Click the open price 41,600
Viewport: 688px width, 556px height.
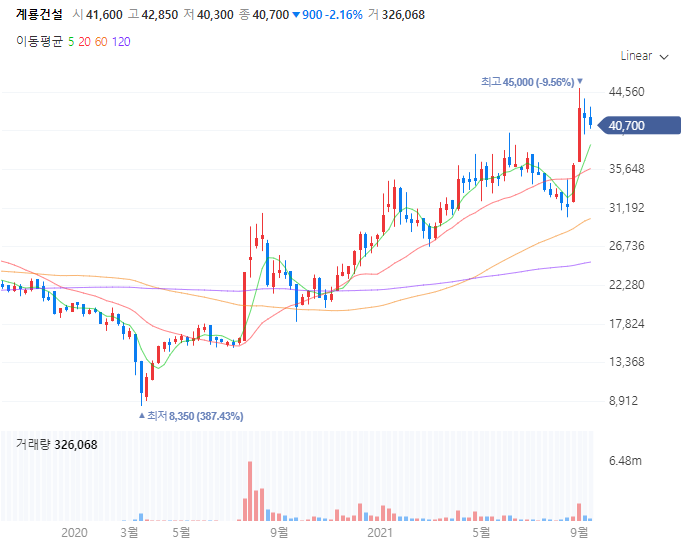click(104, 14)
